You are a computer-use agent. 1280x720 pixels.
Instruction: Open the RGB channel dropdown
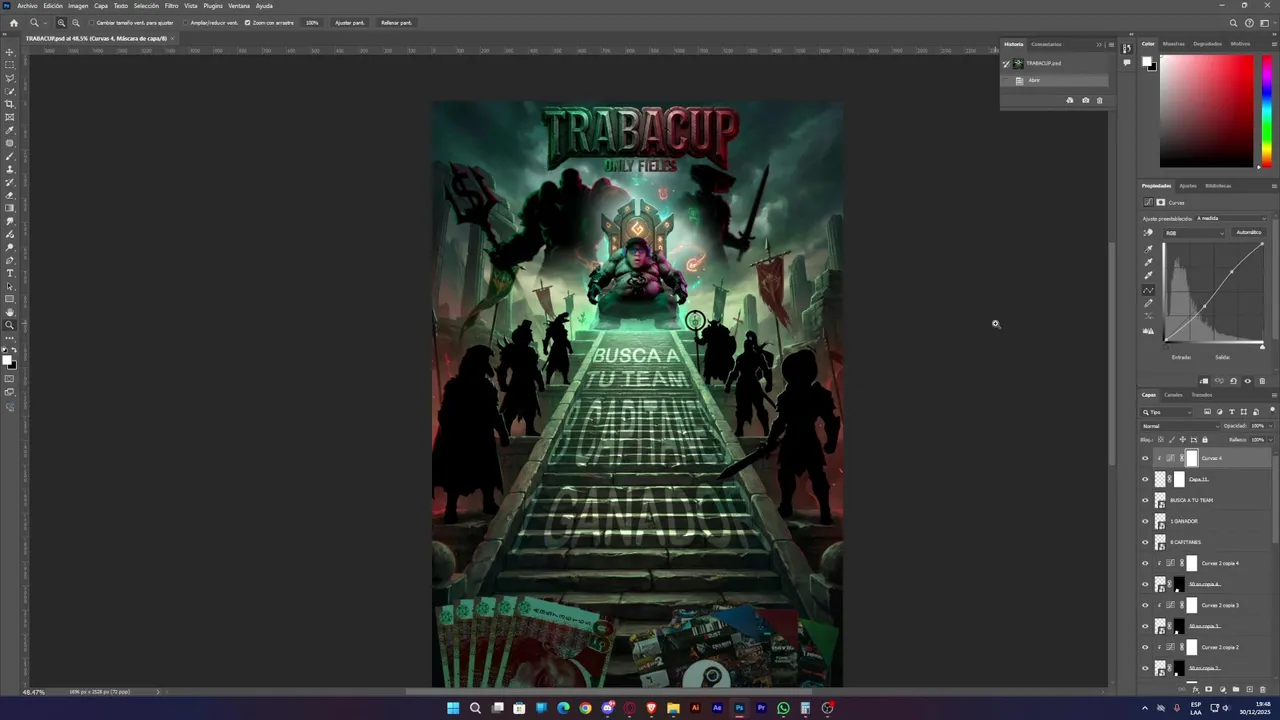coord(1194,233)
